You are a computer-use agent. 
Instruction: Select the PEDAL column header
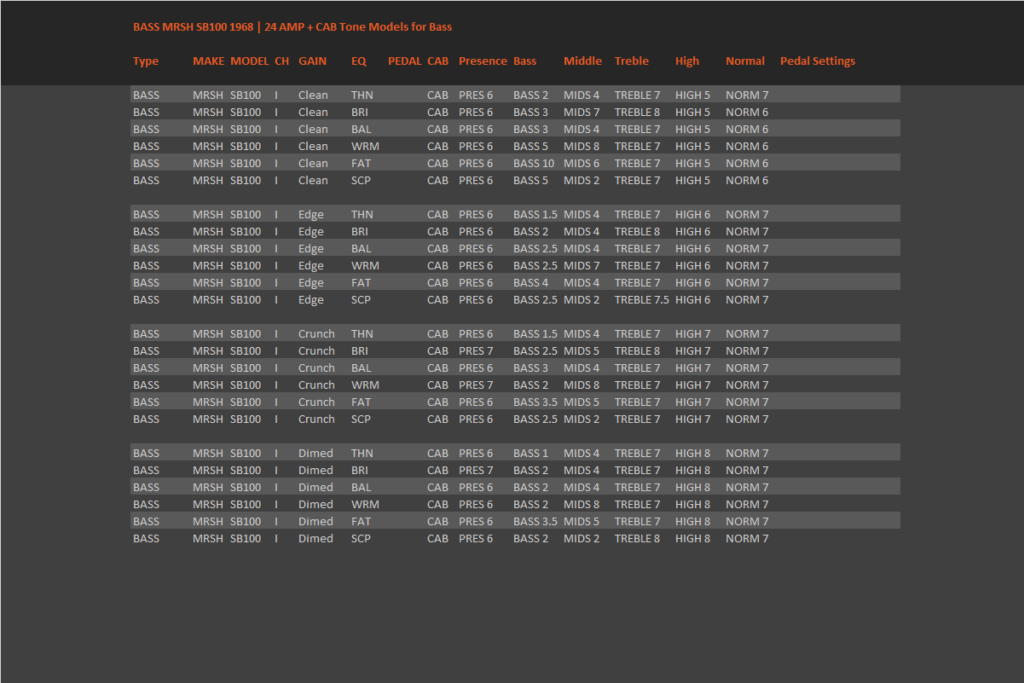405,61
